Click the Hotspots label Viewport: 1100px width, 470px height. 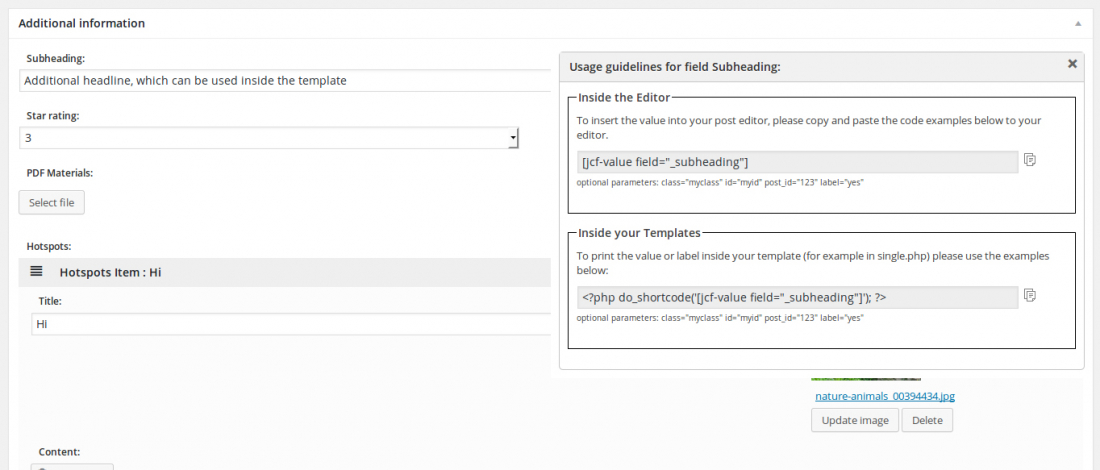pos(49,246)
